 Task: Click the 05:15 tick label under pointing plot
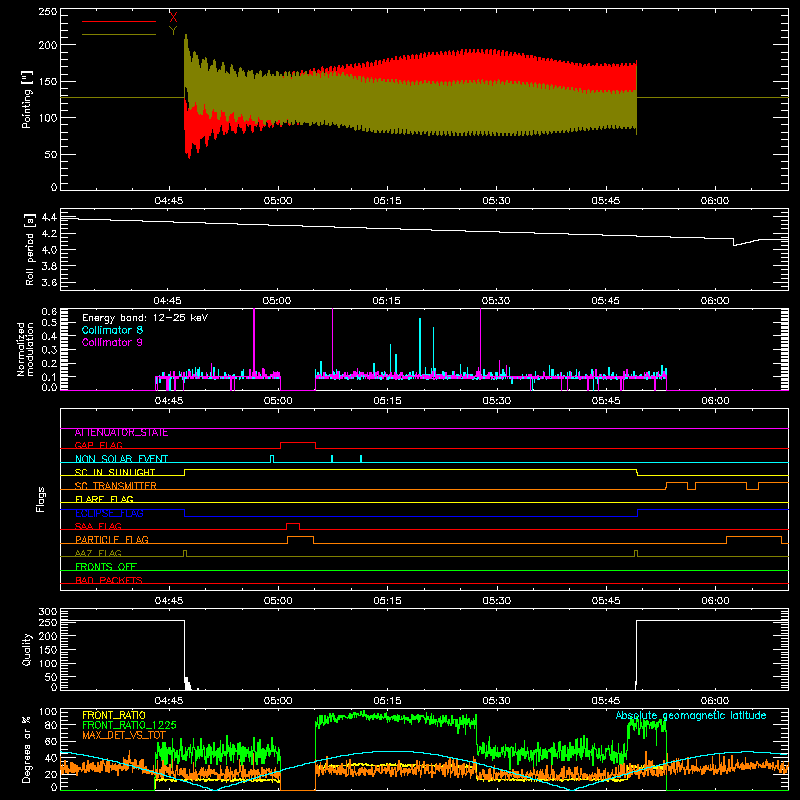[x=387, y=201]
